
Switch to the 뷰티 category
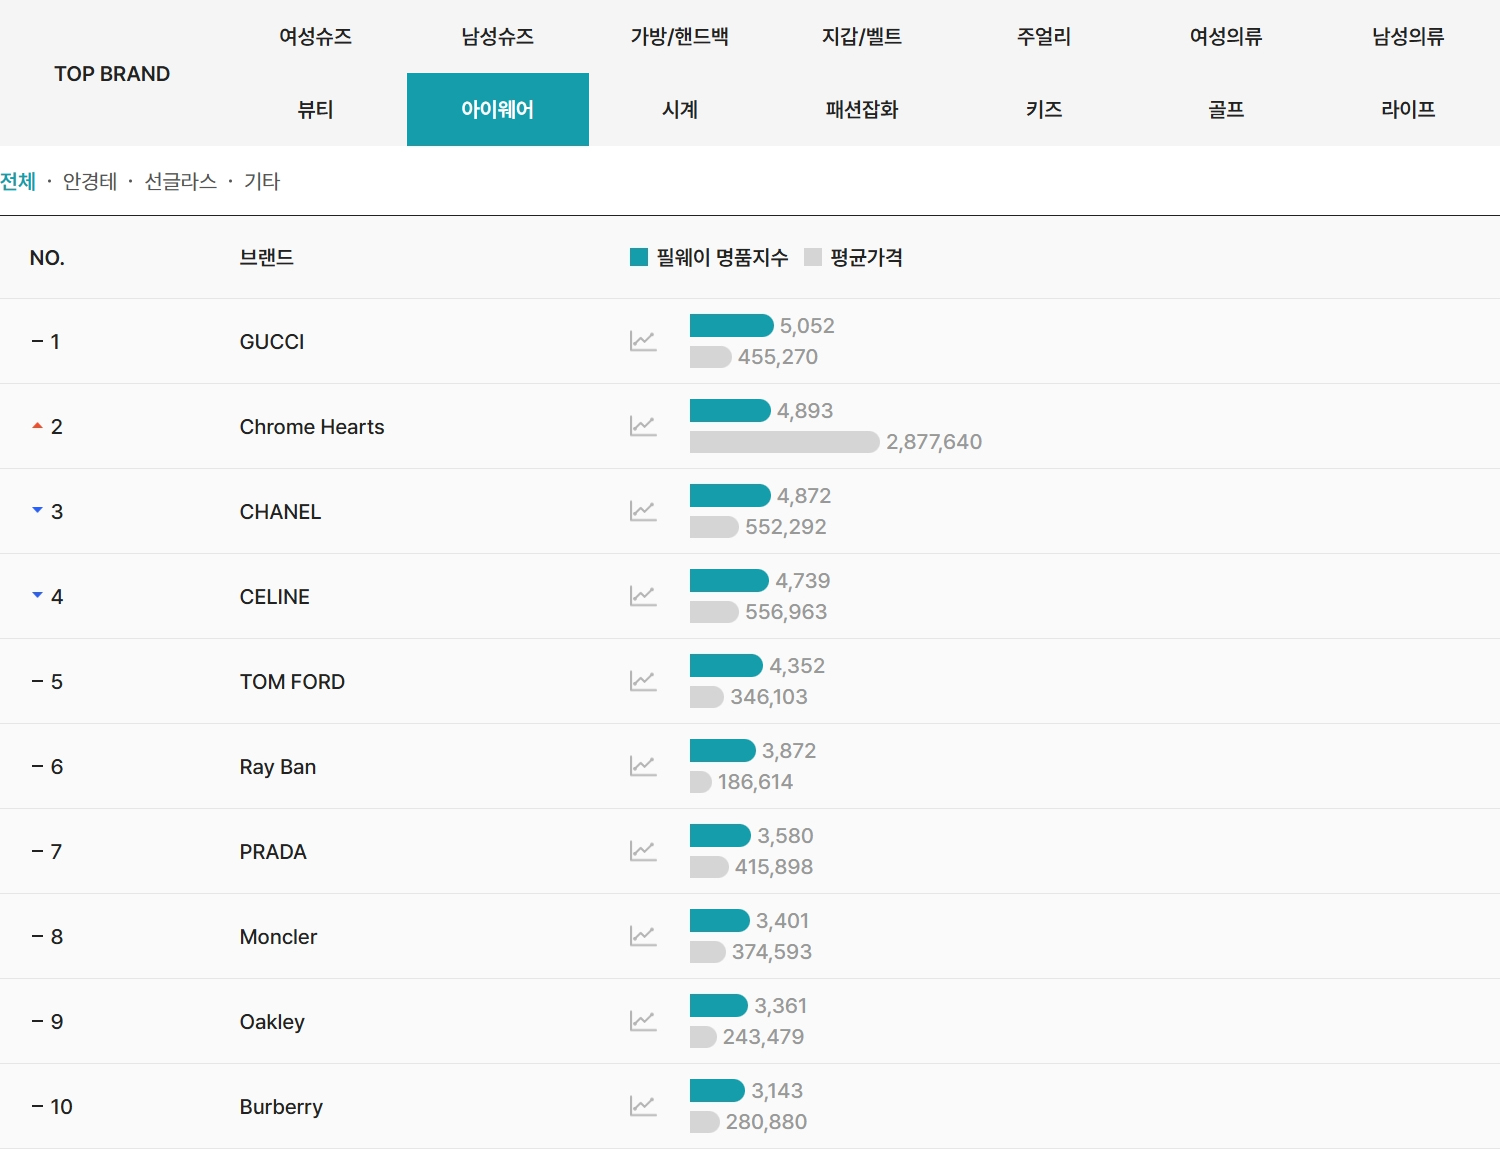315,109
